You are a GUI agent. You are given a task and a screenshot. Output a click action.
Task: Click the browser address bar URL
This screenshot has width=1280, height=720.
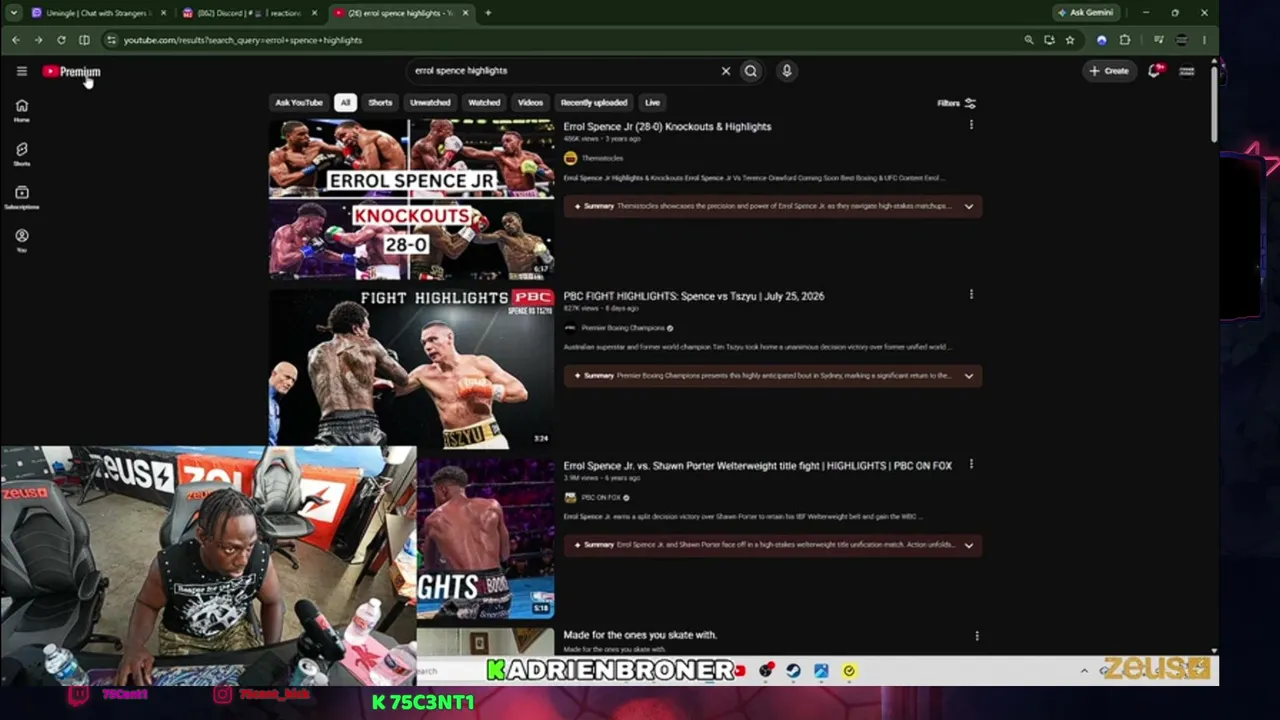click(x=243, y=40)
